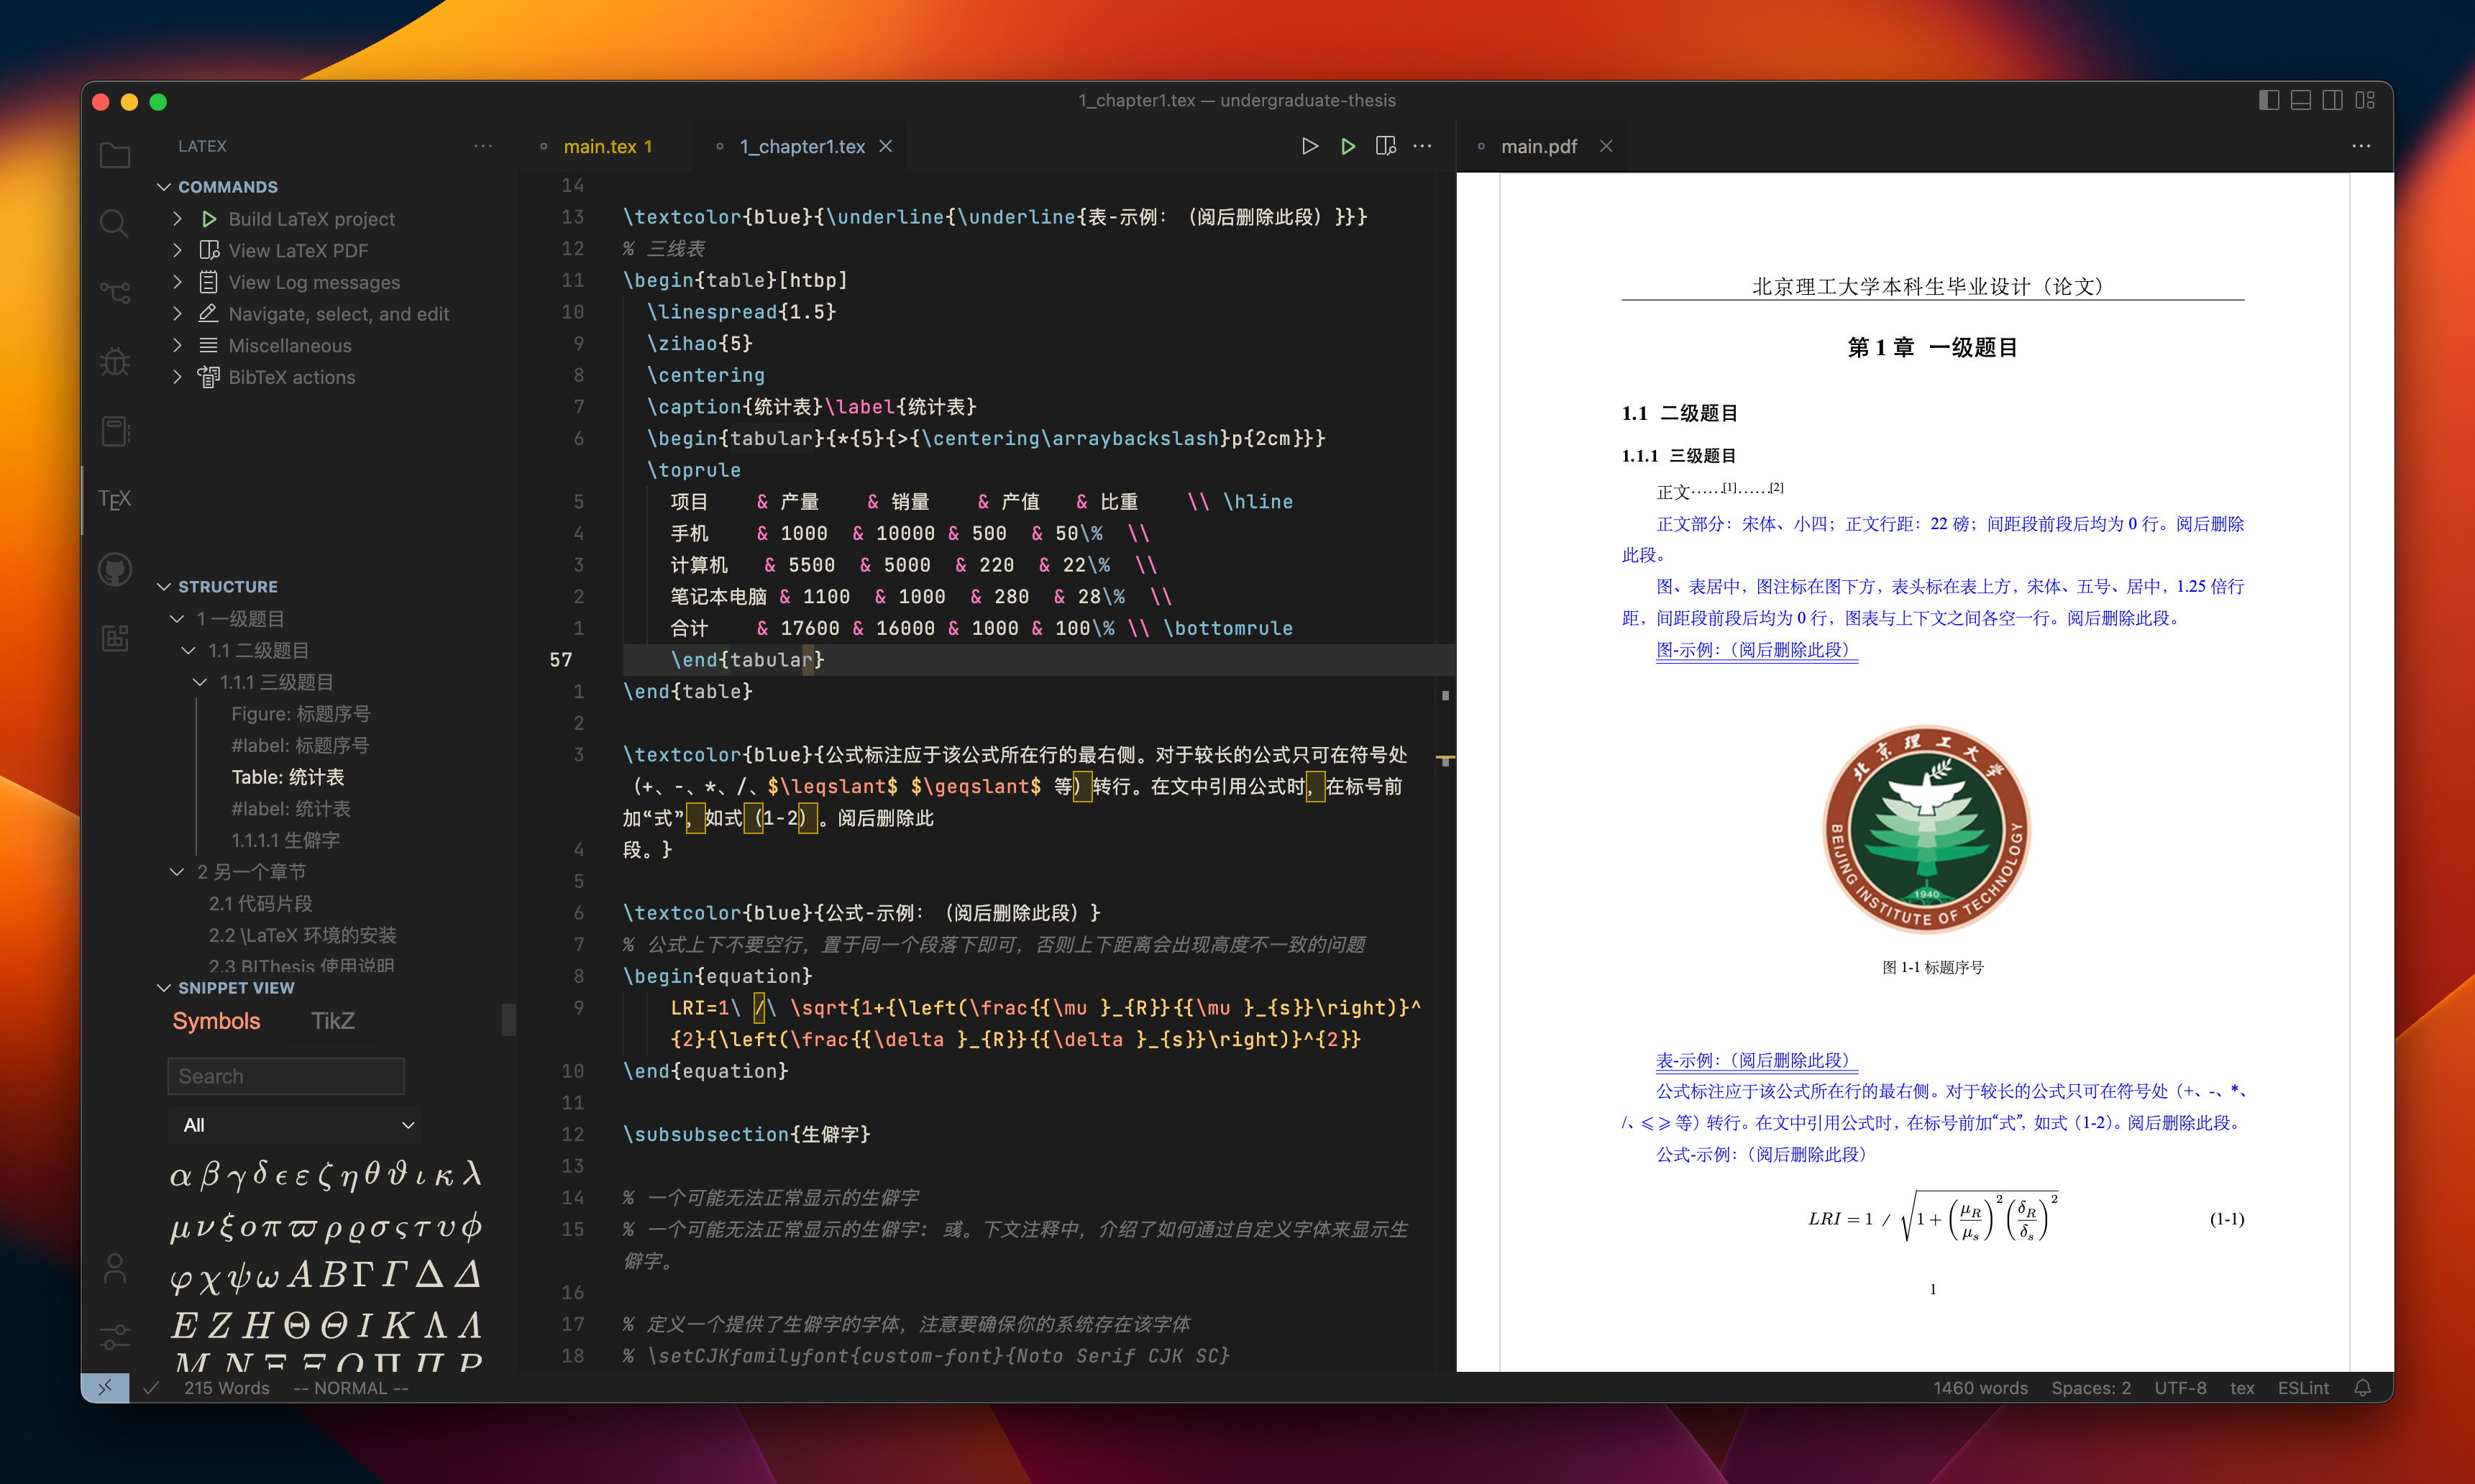This screenshot has width=2475, height=1484.
Task: Run Build LaTeX project from the editor toolbar
Action: (1310, 146)
